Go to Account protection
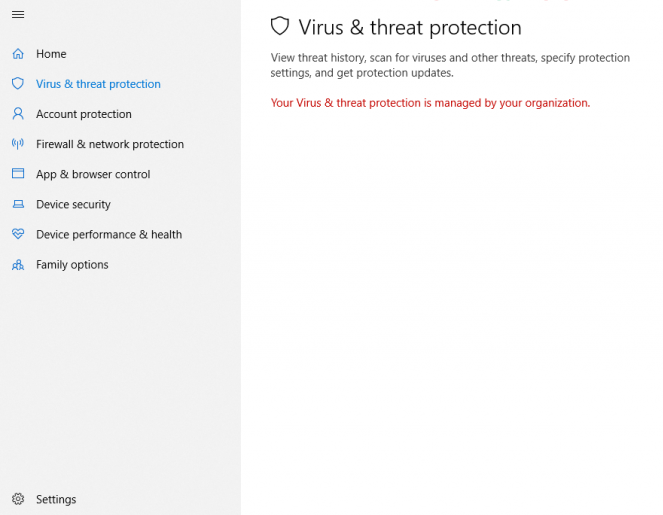The height and width of the screenshot is (515, 663). (x=84, y=114)
